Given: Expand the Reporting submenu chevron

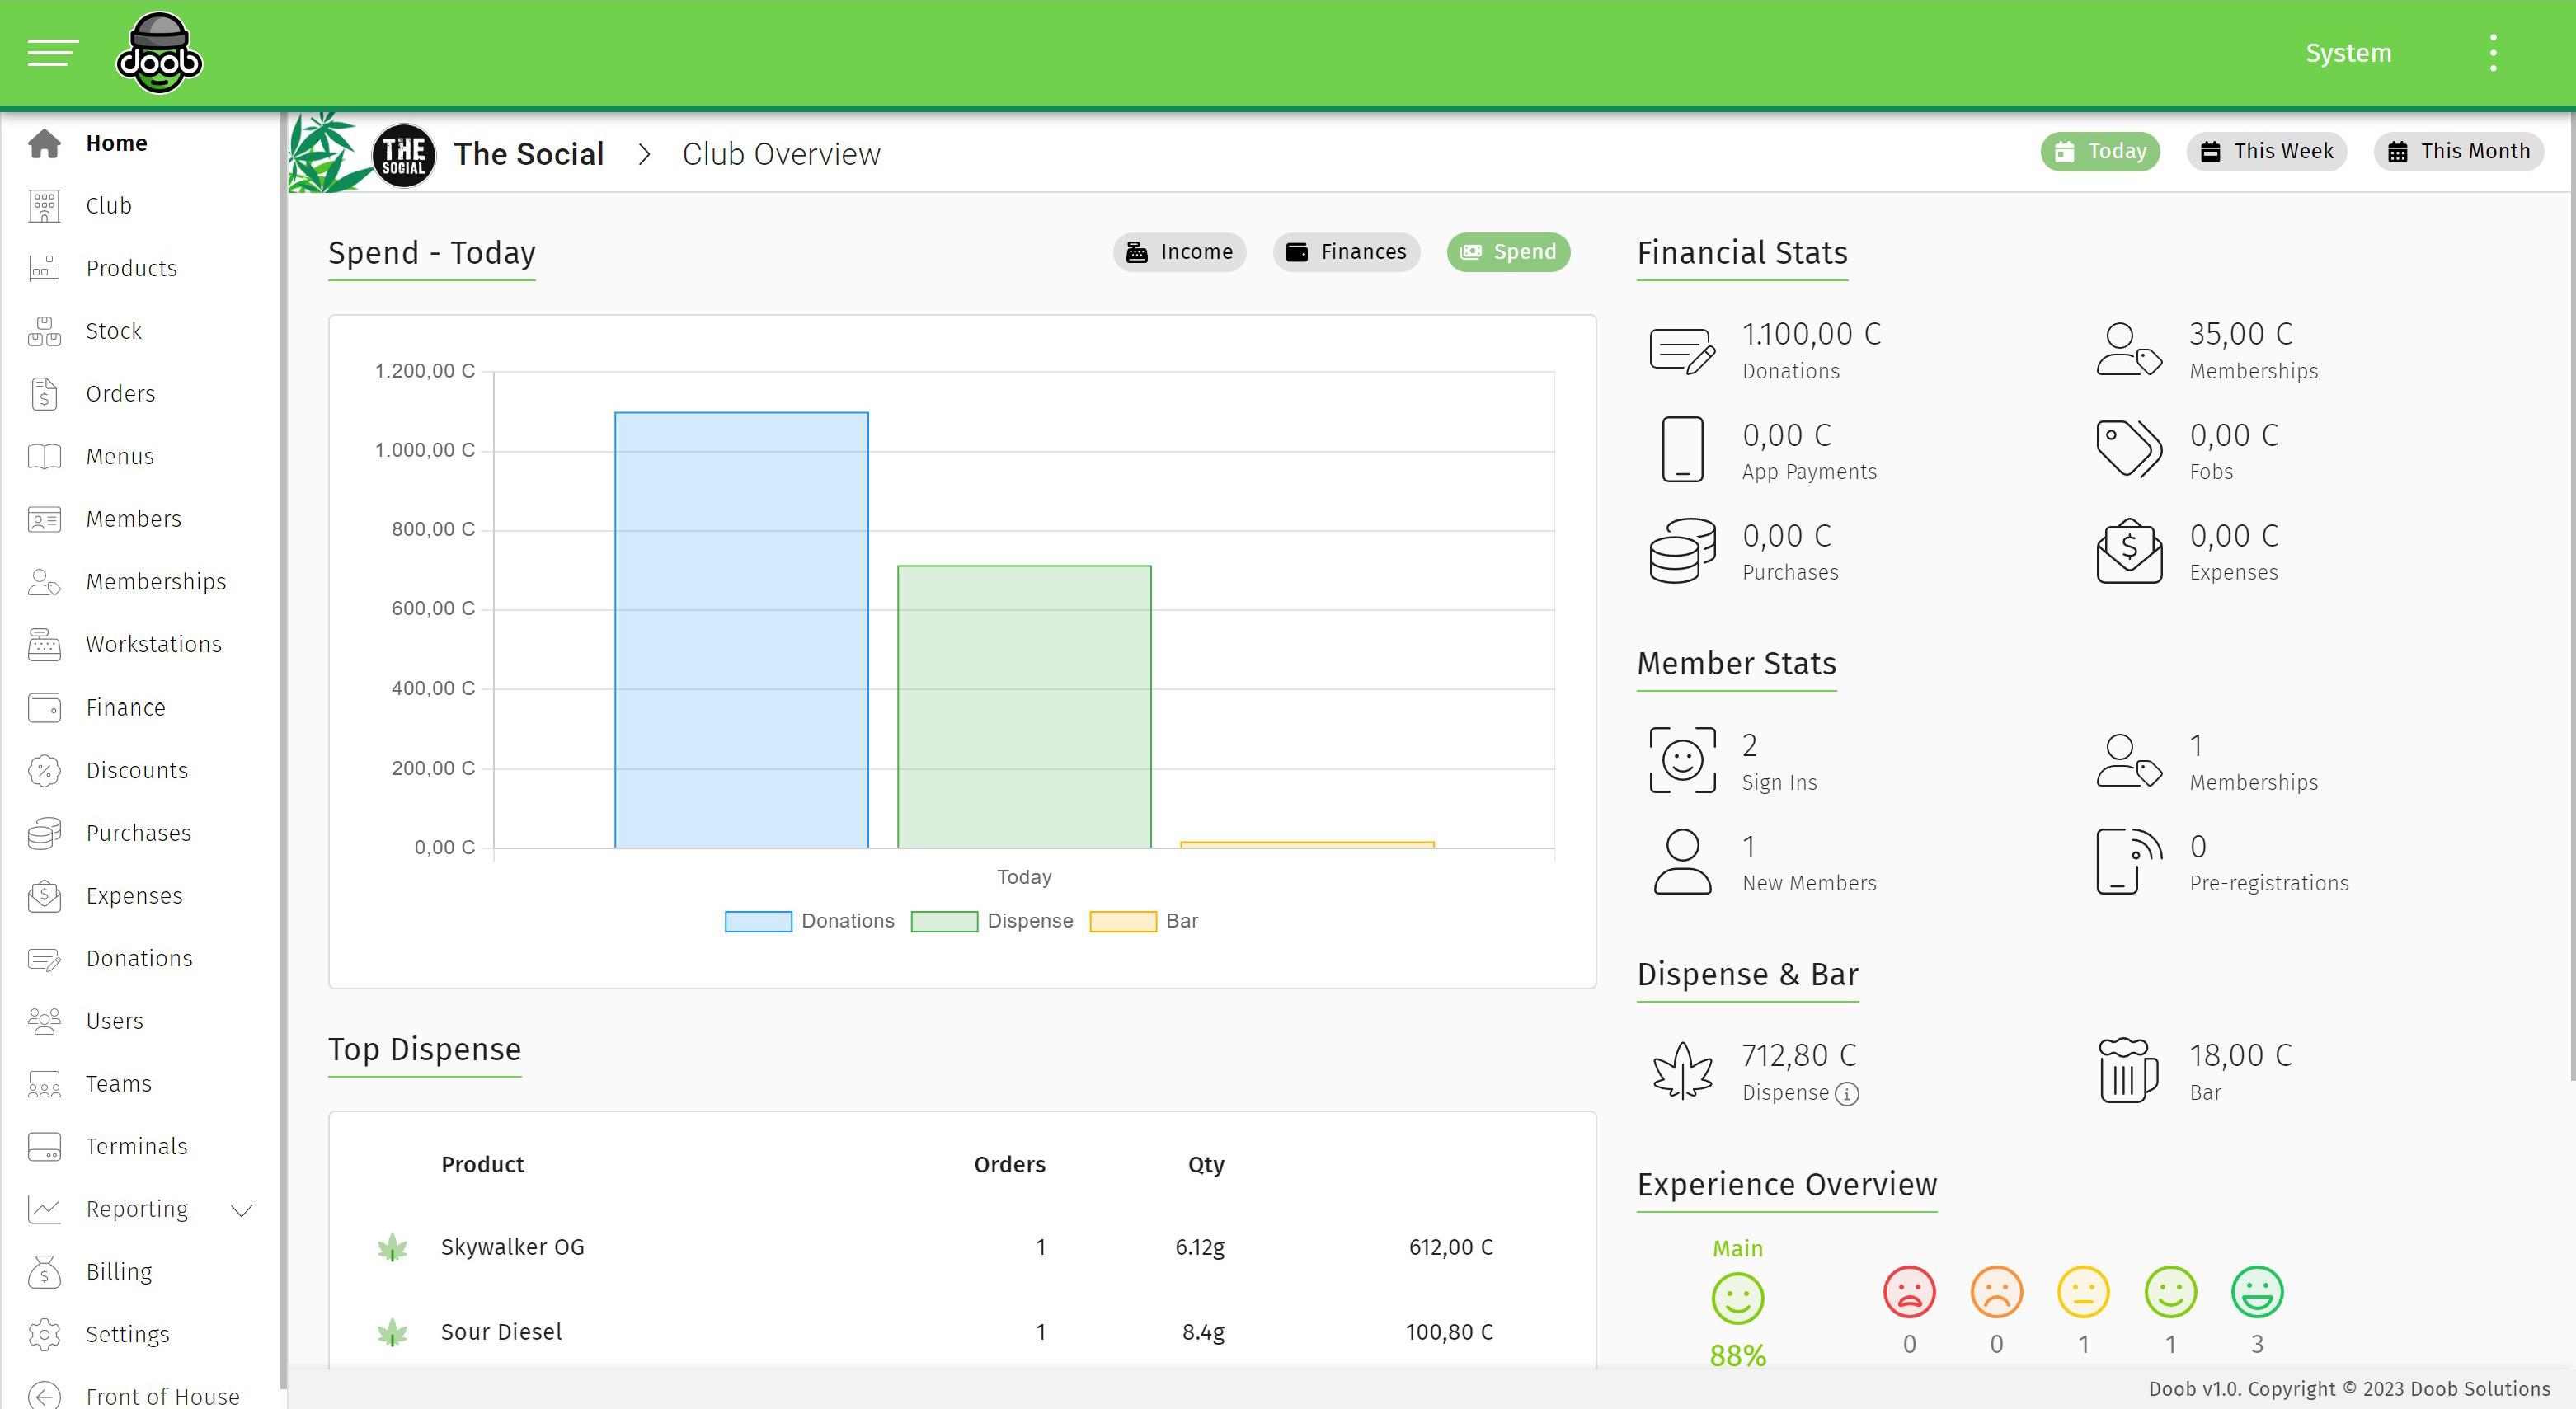Looking at the screenshot, I should [241, 1210].
